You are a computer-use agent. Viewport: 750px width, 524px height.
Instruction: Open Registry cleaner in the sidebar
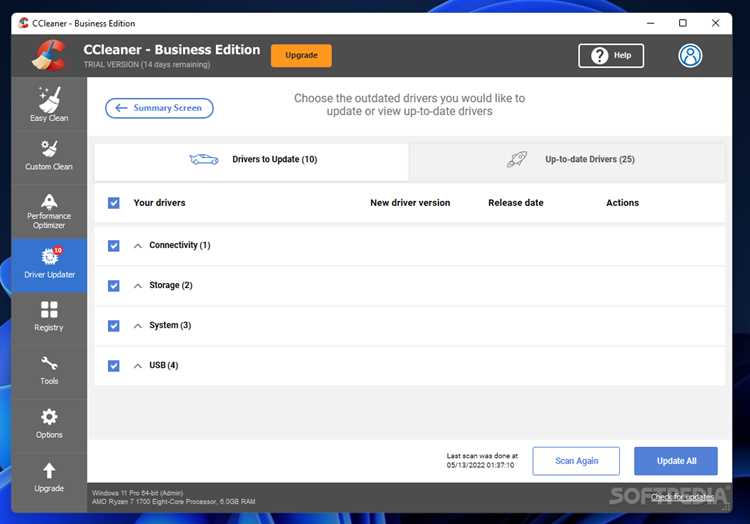click(x=49, y=316)
